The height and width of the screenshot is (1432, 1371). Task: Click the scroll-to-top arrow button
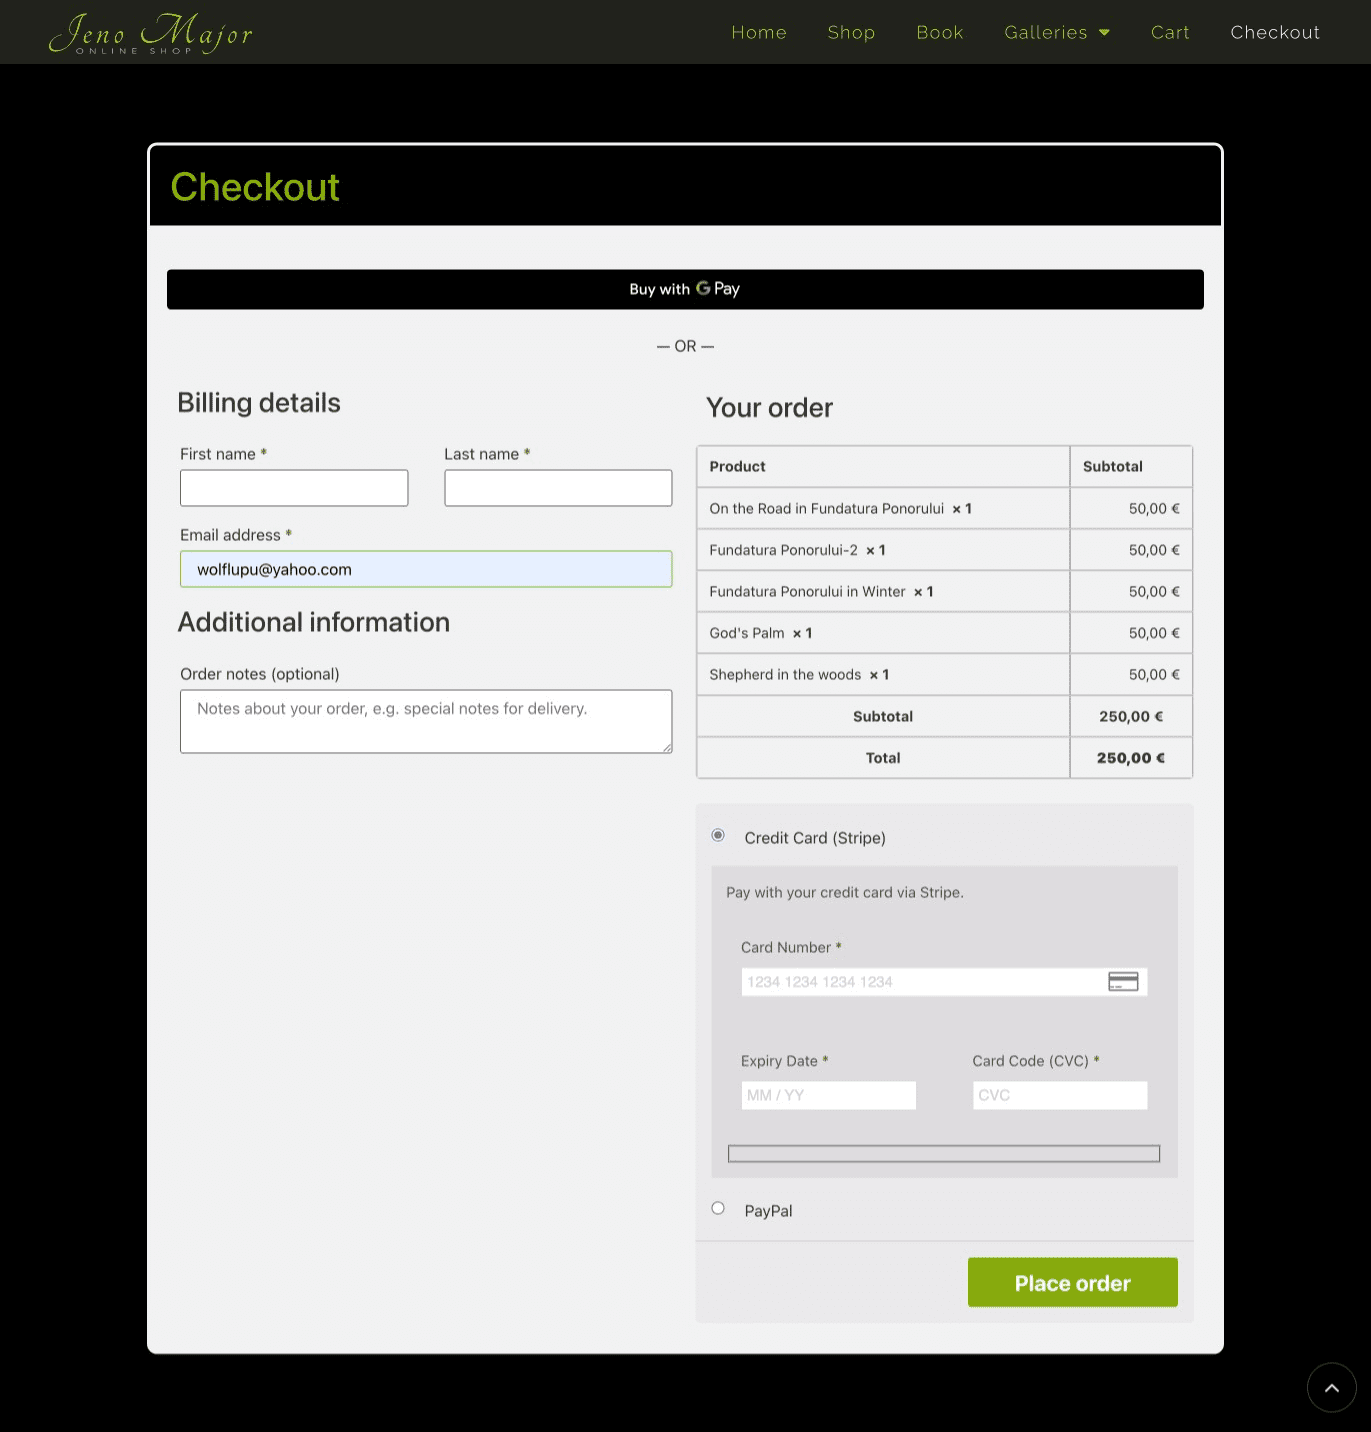coord(1331,1387)
